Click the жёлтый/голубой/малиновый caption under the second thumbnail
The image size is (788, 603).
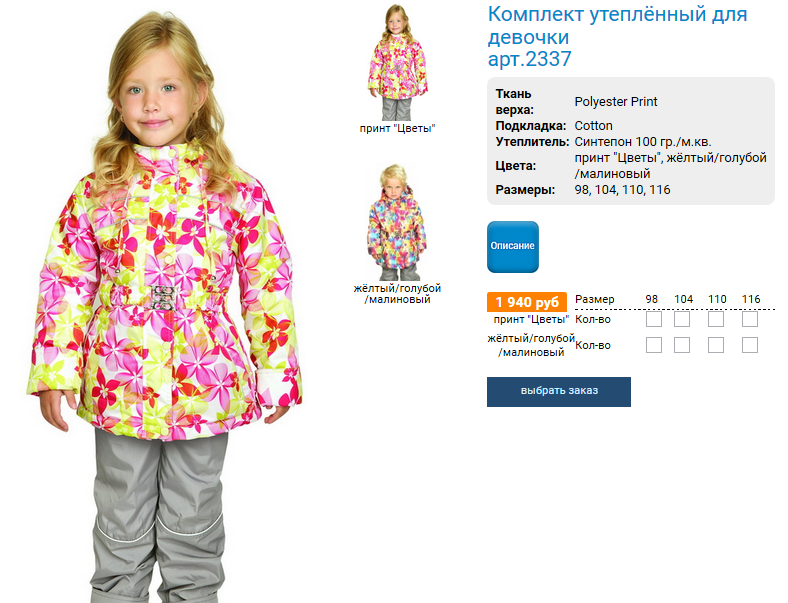click(397, 293)
